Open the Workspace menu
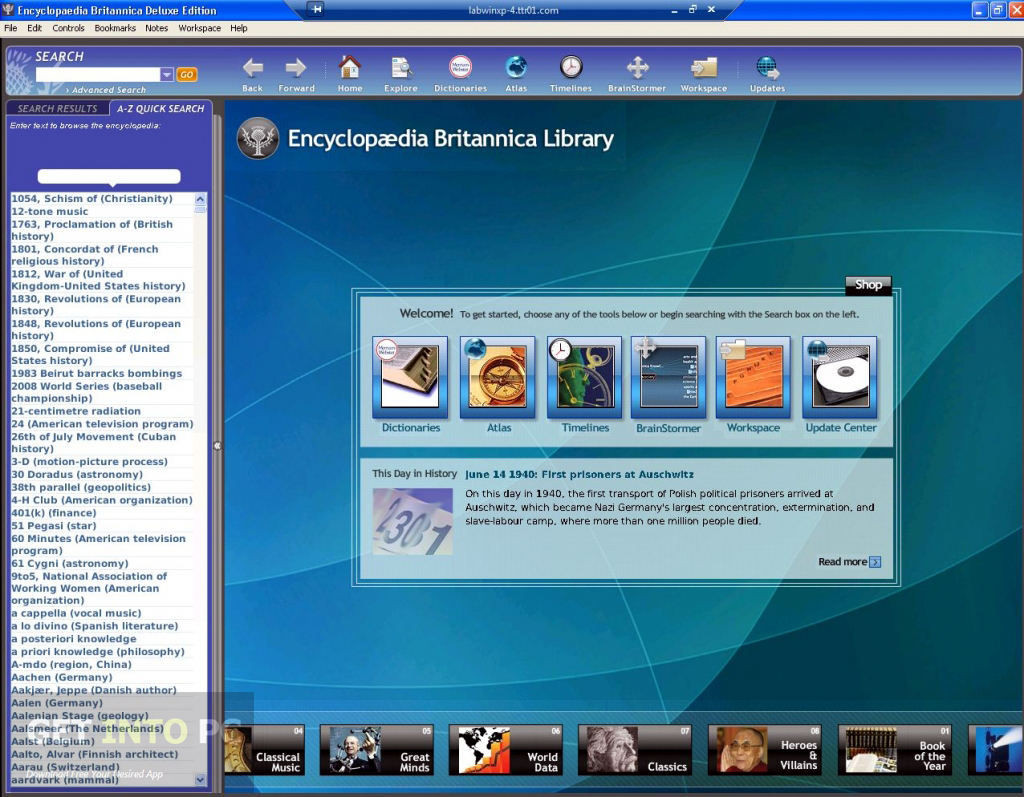Viewport: 1024px width, 797px height. tap(200, 28)
